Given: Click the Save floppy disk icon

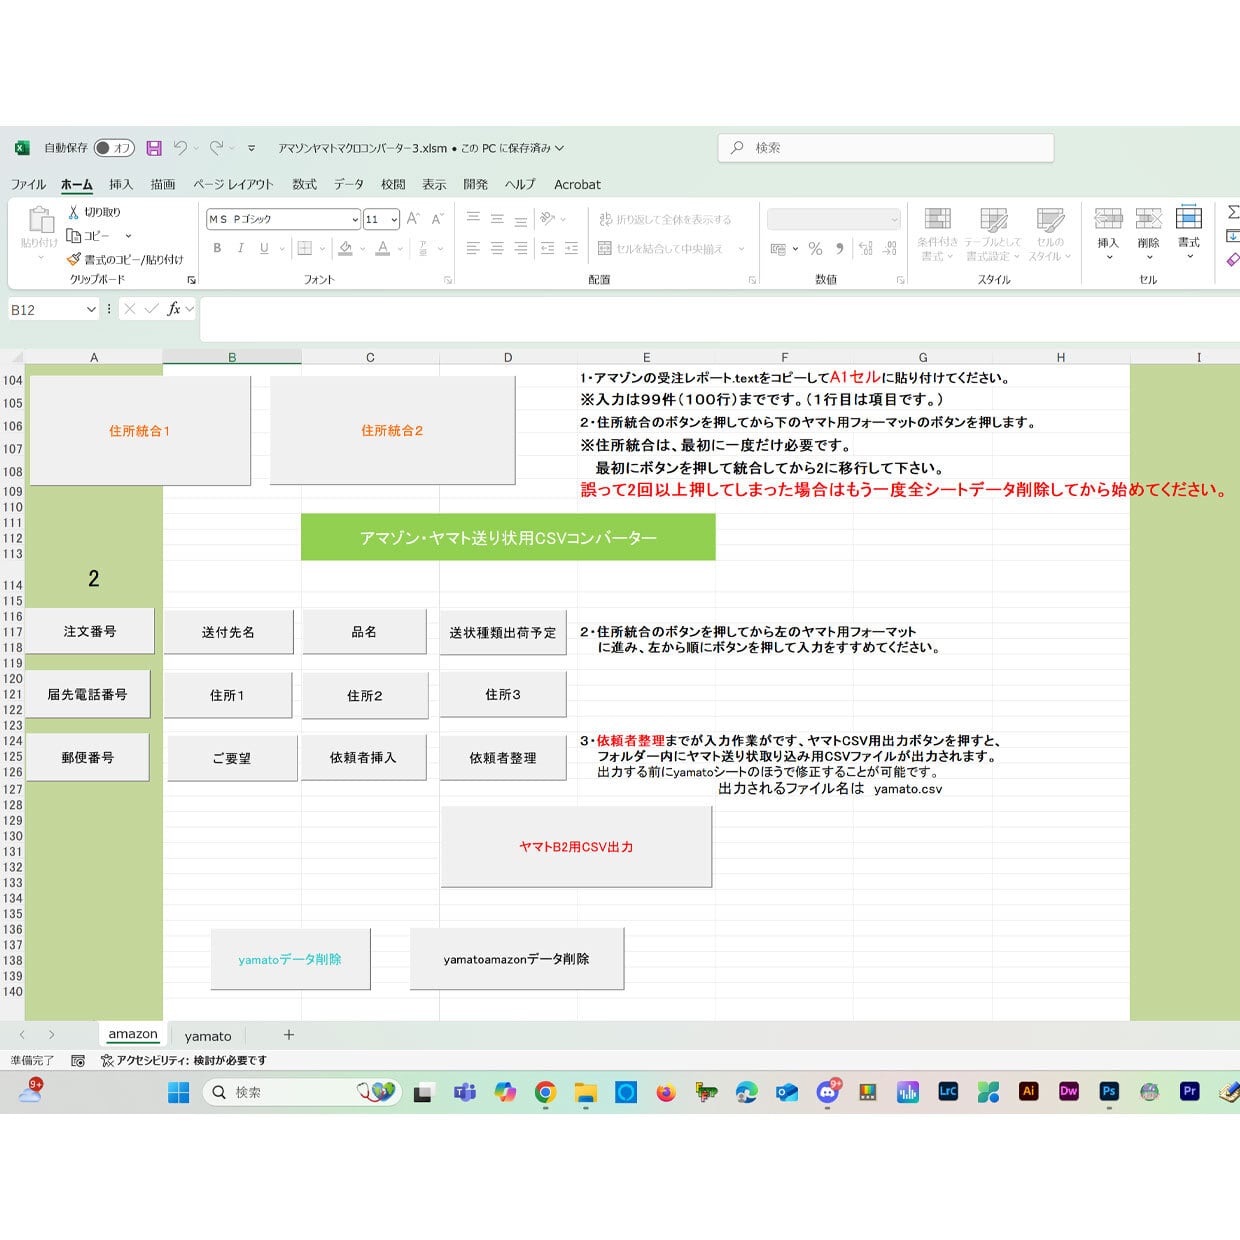Looking at the screenshot, I should tap(154, 148).
